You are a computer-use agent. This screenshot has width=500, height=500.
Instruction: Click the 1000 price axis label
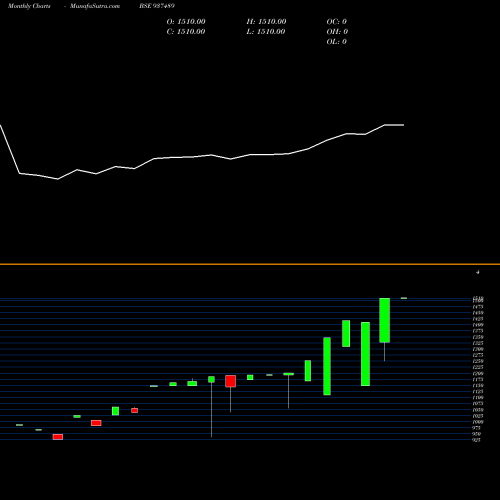[x=478, y=422]
